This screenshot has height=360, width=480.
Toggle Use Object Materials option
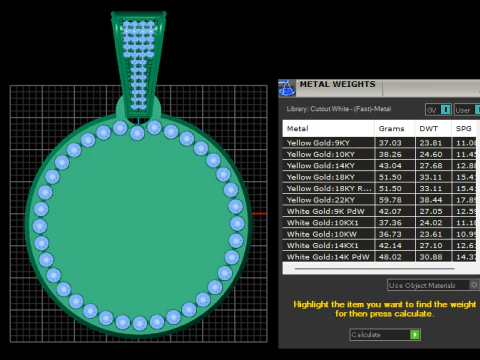(x=433, y=285)
